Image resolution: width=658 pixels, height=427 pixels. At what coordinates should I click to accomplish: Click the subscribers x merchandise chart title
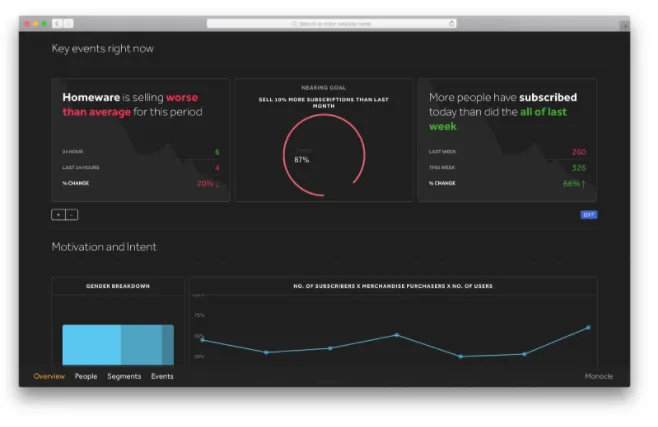(393, 286)
